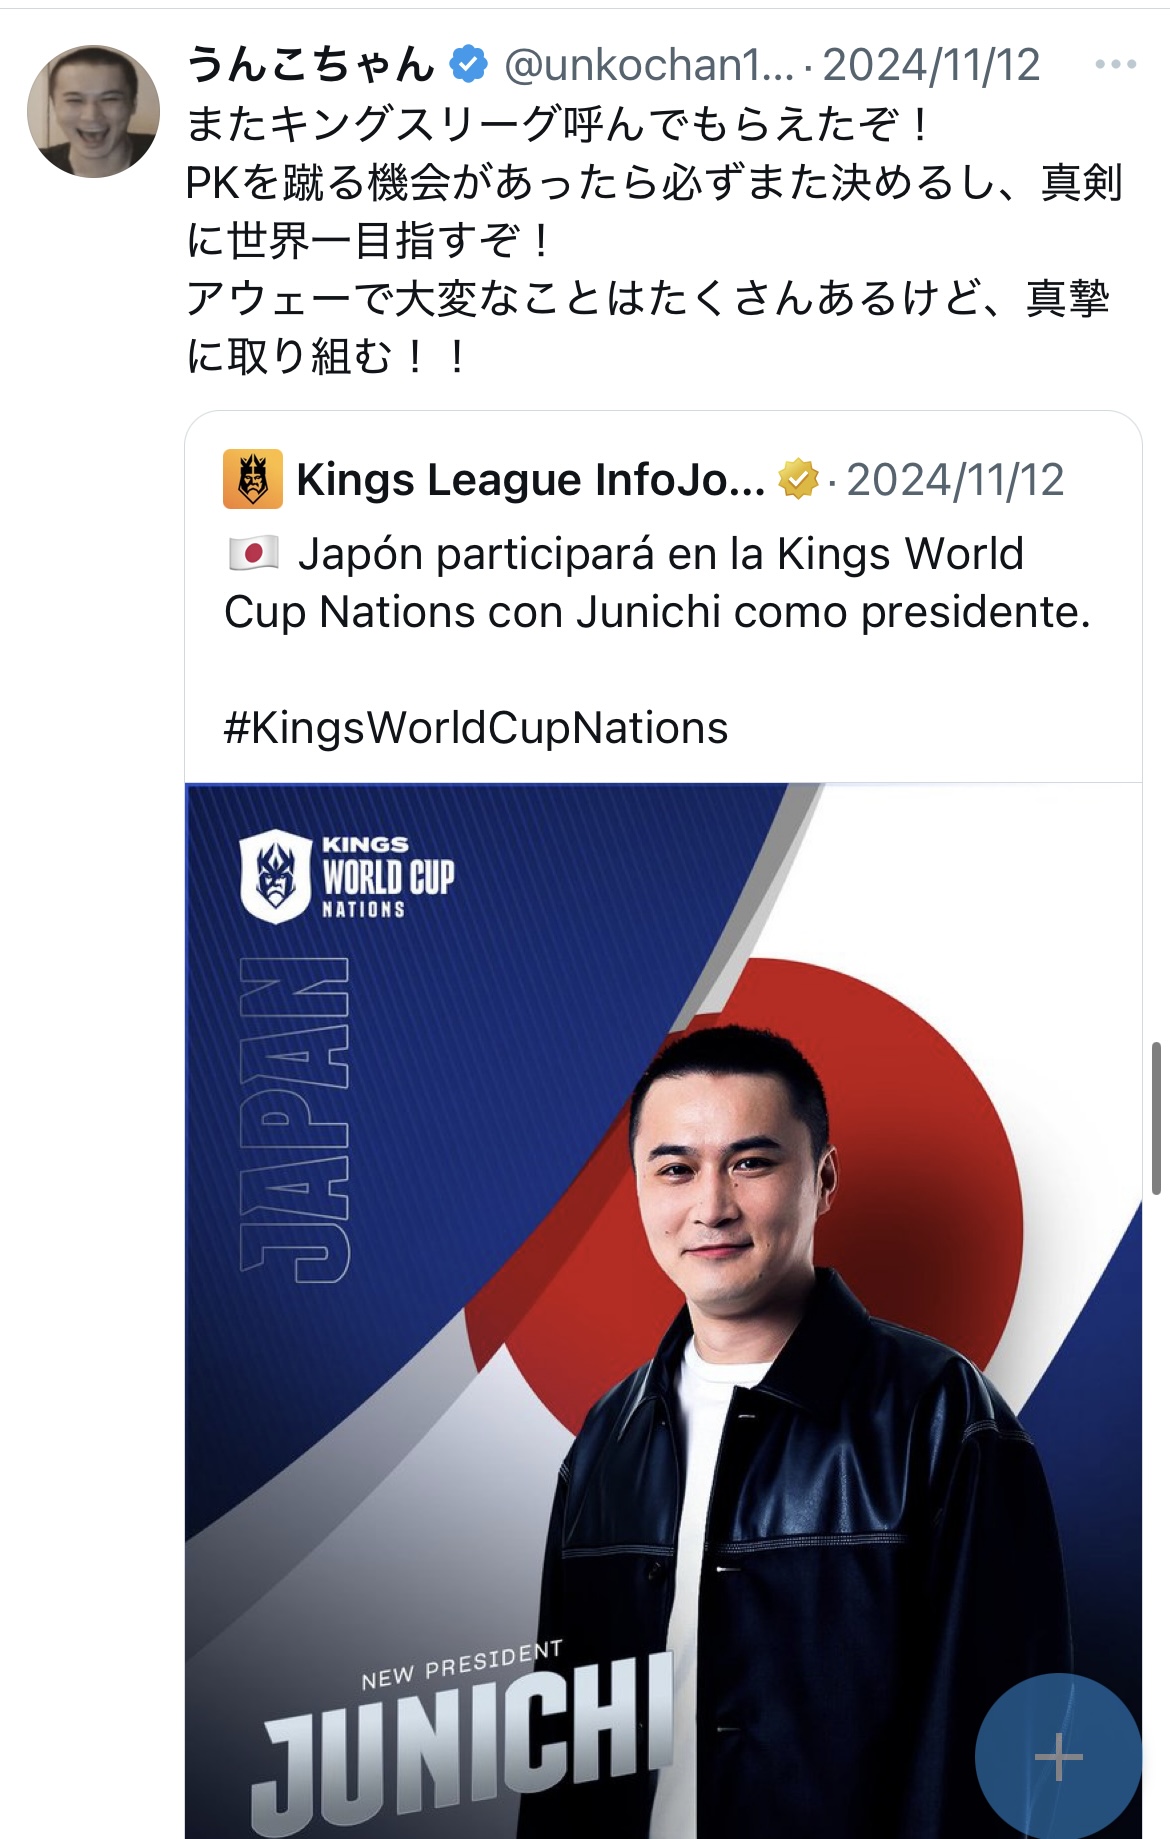Tap the blue verified badge beside うんこちゃん
Image resolution: width=1170 pixels, height=1839 pixels.
pos(468,65)
